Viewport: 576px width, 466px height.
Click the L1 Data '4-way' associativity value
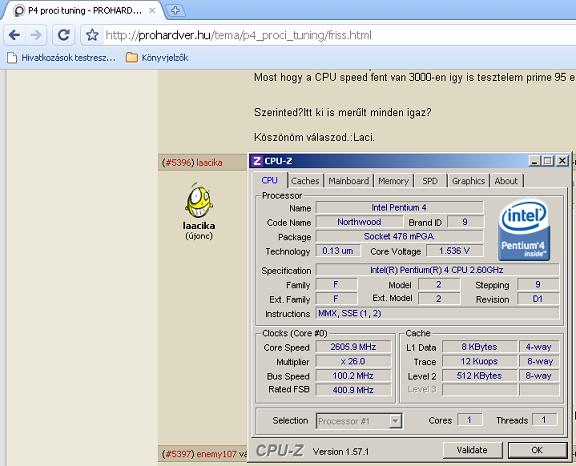coord(539,347)
